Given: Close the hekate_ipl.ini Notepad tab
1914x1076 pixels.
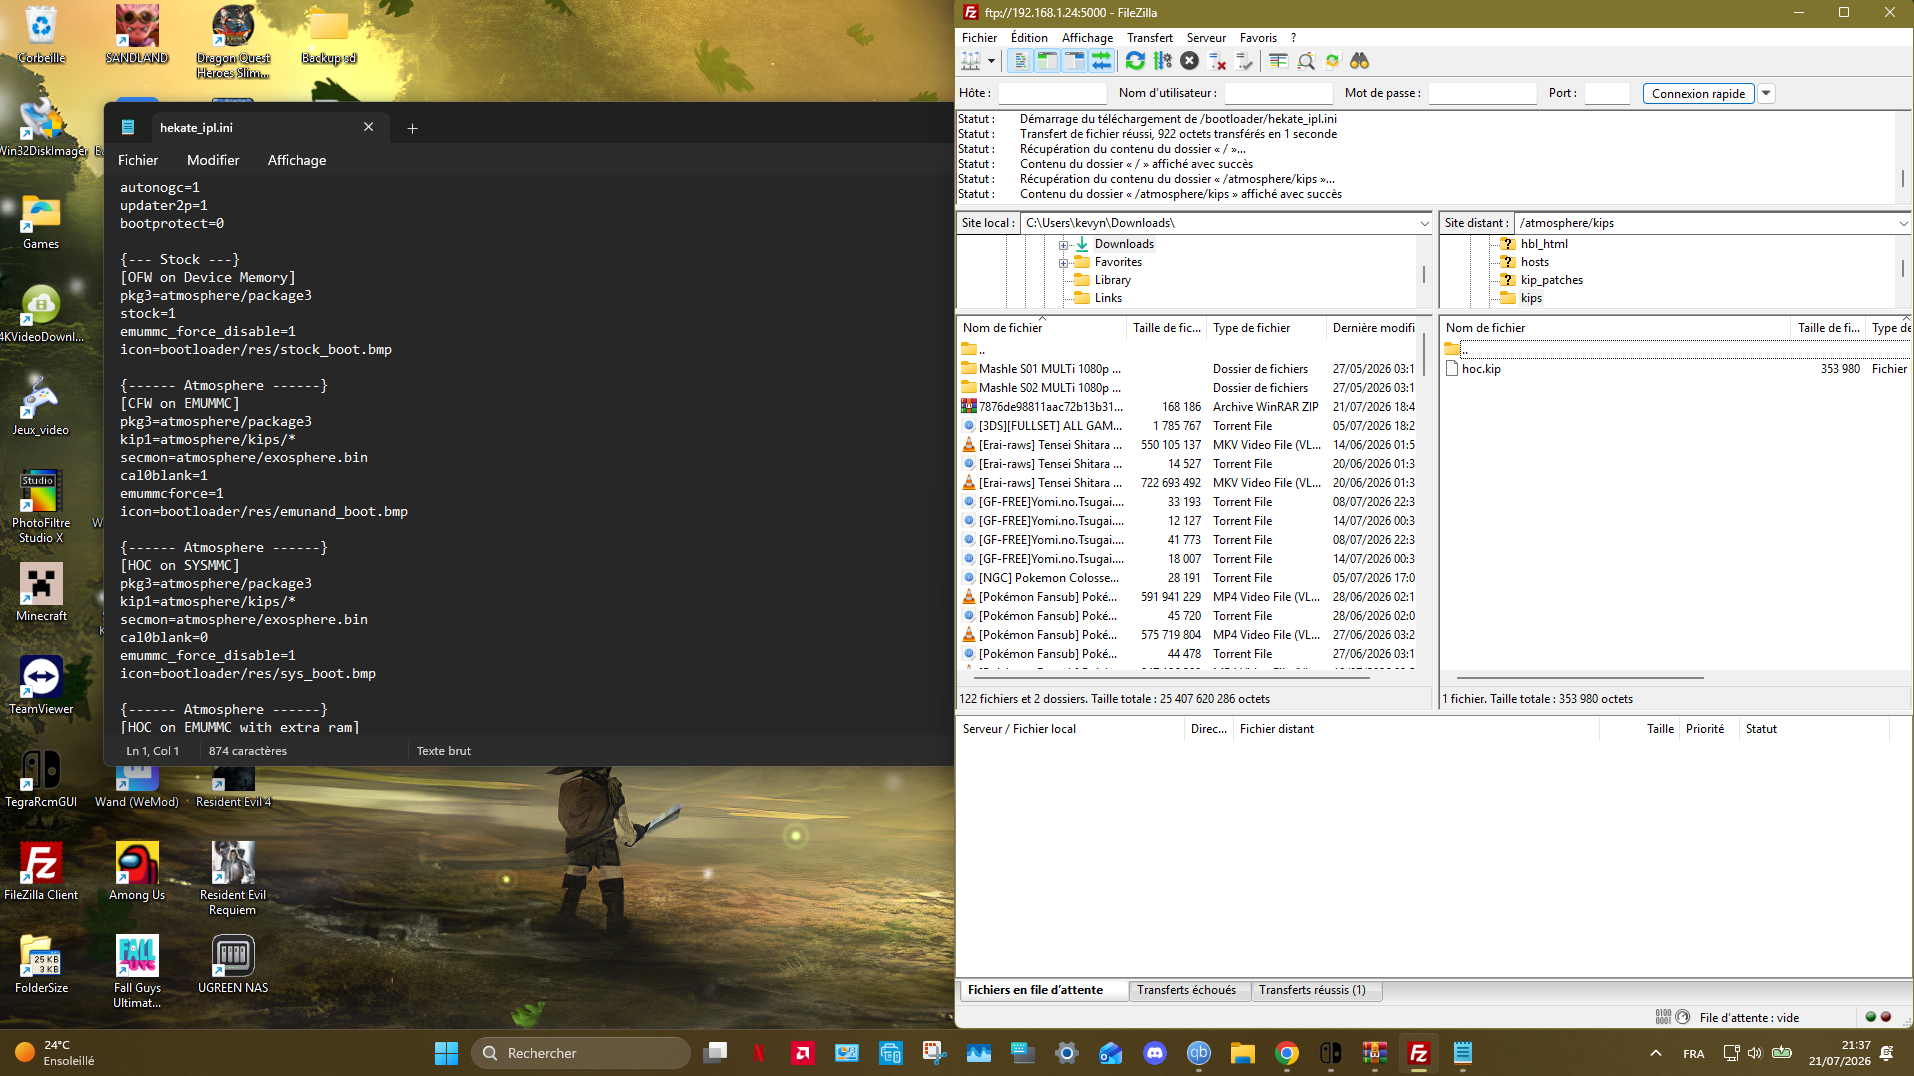Looking at the screenshot, I should (x=368, y=127).
